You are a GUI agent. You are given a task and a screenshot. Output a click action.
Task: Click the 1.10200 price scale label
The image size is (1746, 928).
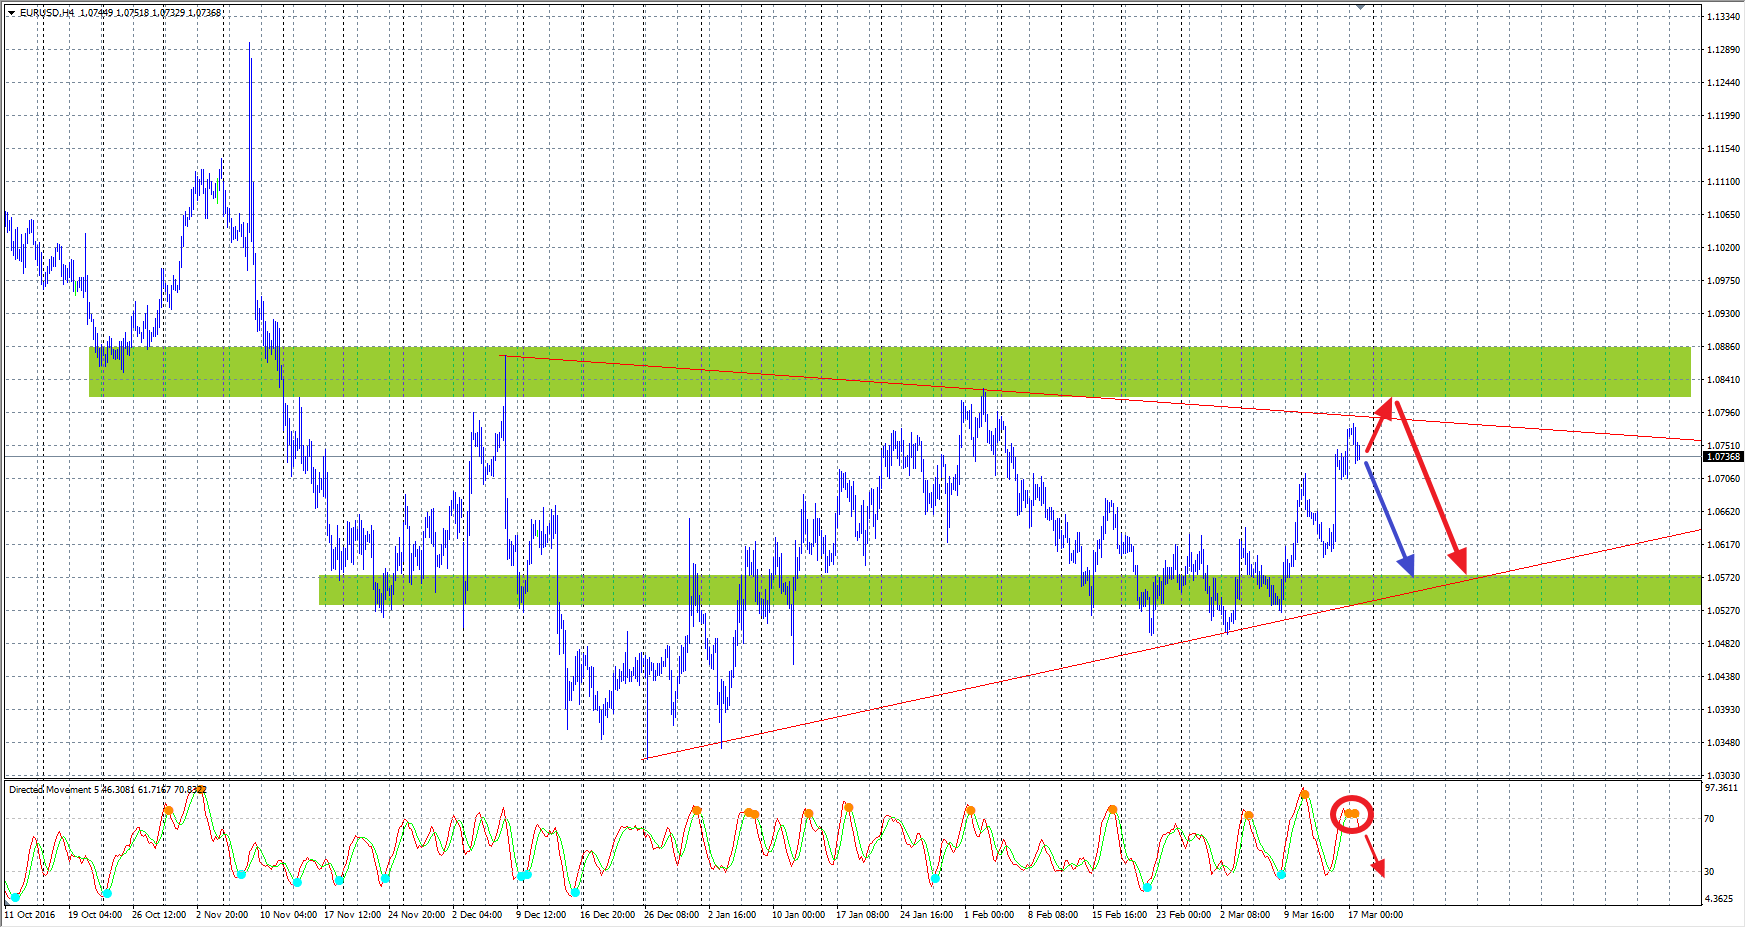pyautogui.click(x=1724, y=248)
